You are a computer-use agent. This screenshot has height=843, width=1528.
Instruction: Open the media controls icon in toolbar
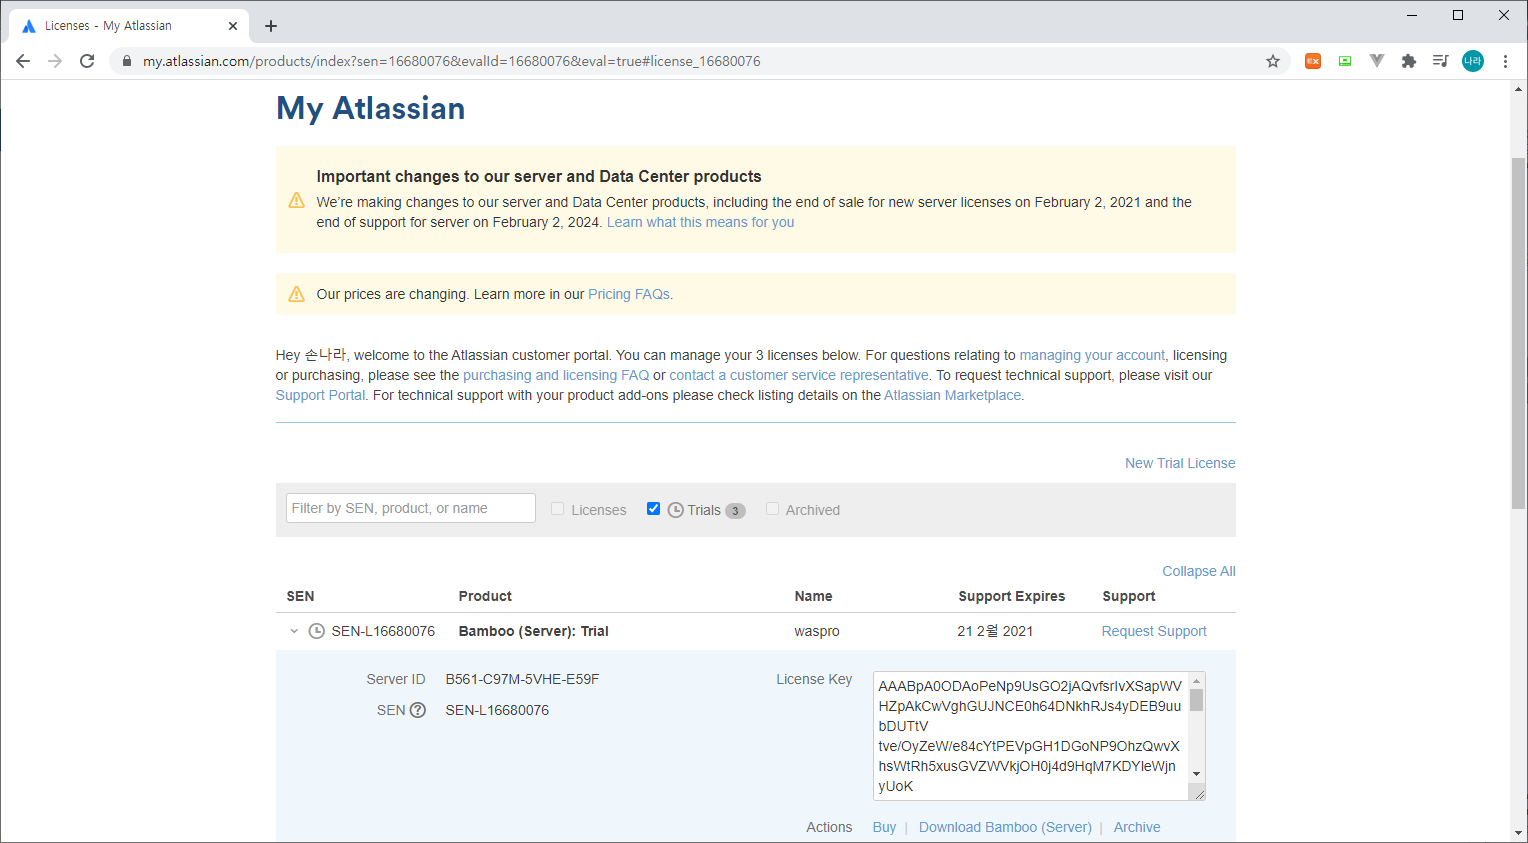click(x=1440, y=61)
